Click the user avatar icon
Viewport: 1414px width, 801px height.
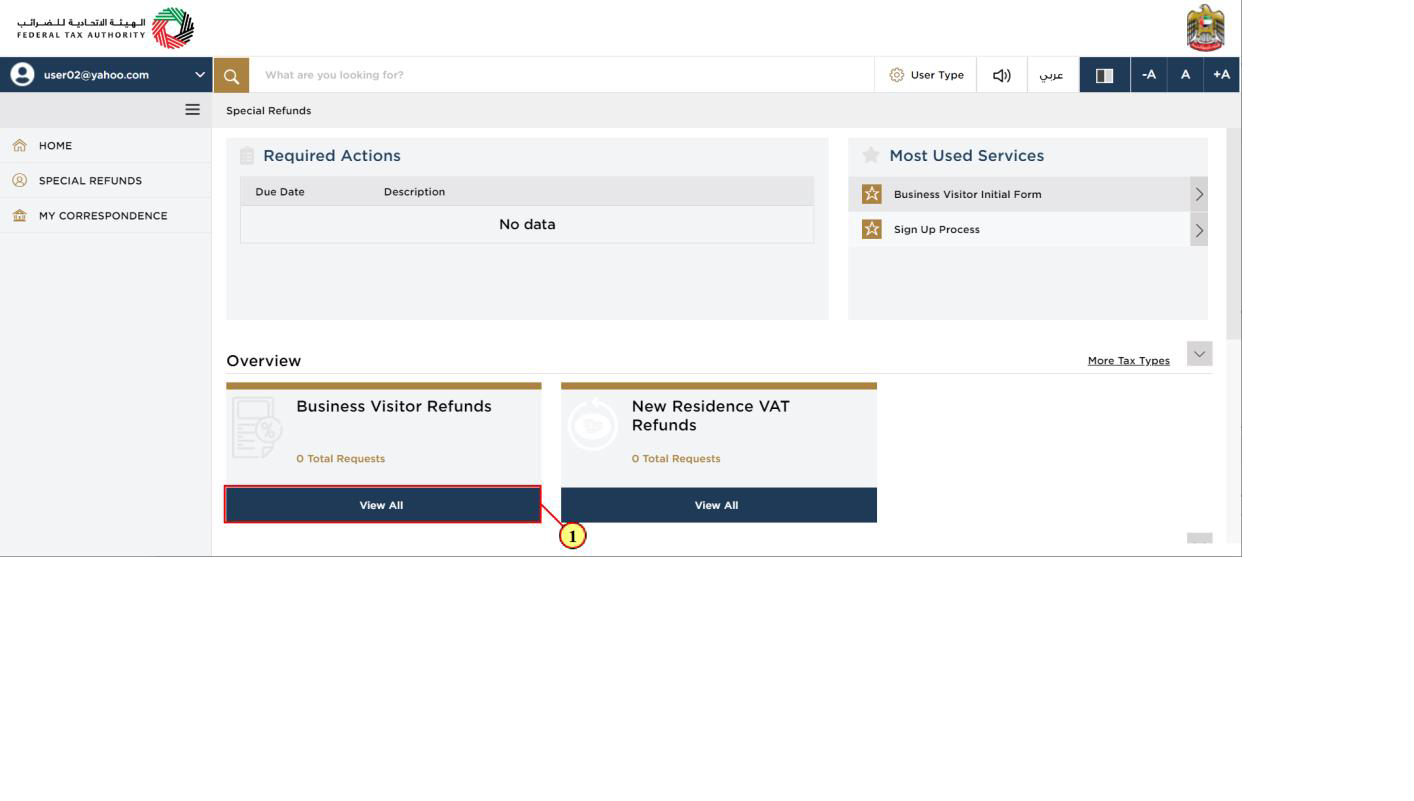[22, 75]
